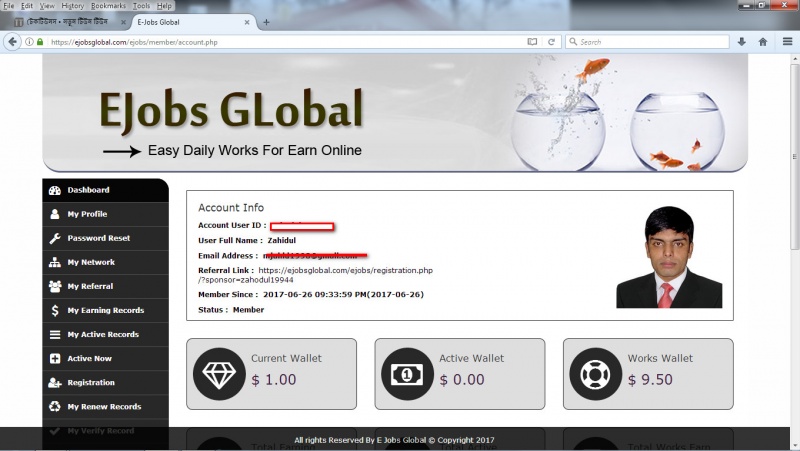Open the View menu
Image resolution: width=800 pixels, height=451 pixels.
tap(47, 6)
